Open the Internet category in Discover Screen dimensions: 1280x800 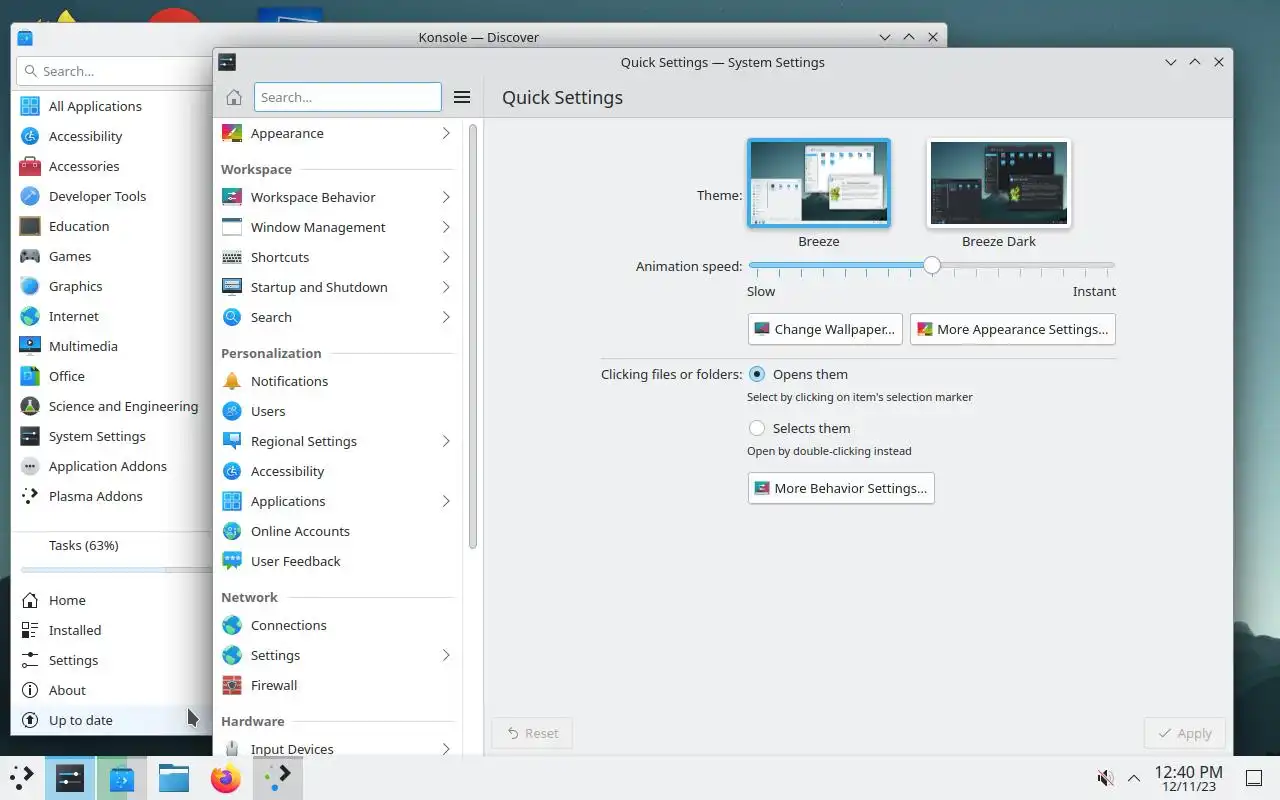(112, 316)
